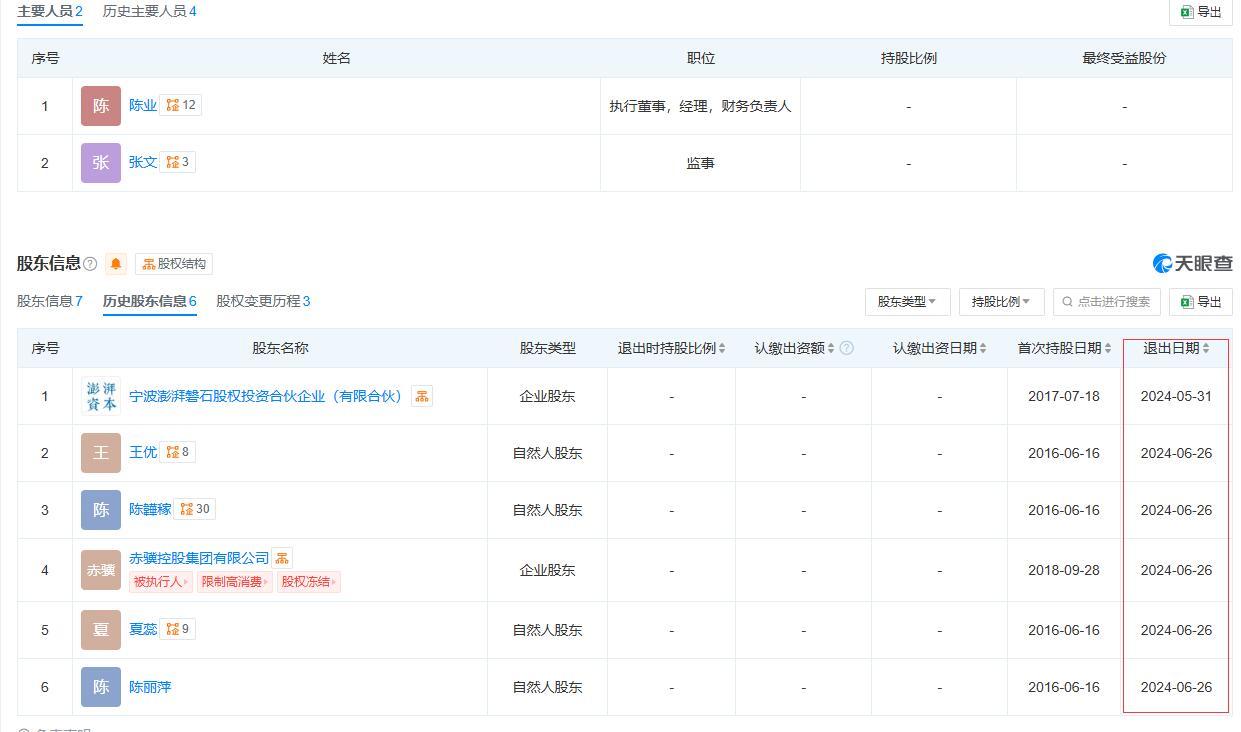The width and height of the screenshot is (1241, 732).
Task: Open the 历史主要人员 4 tab
Action: click(x=149, y=11)
